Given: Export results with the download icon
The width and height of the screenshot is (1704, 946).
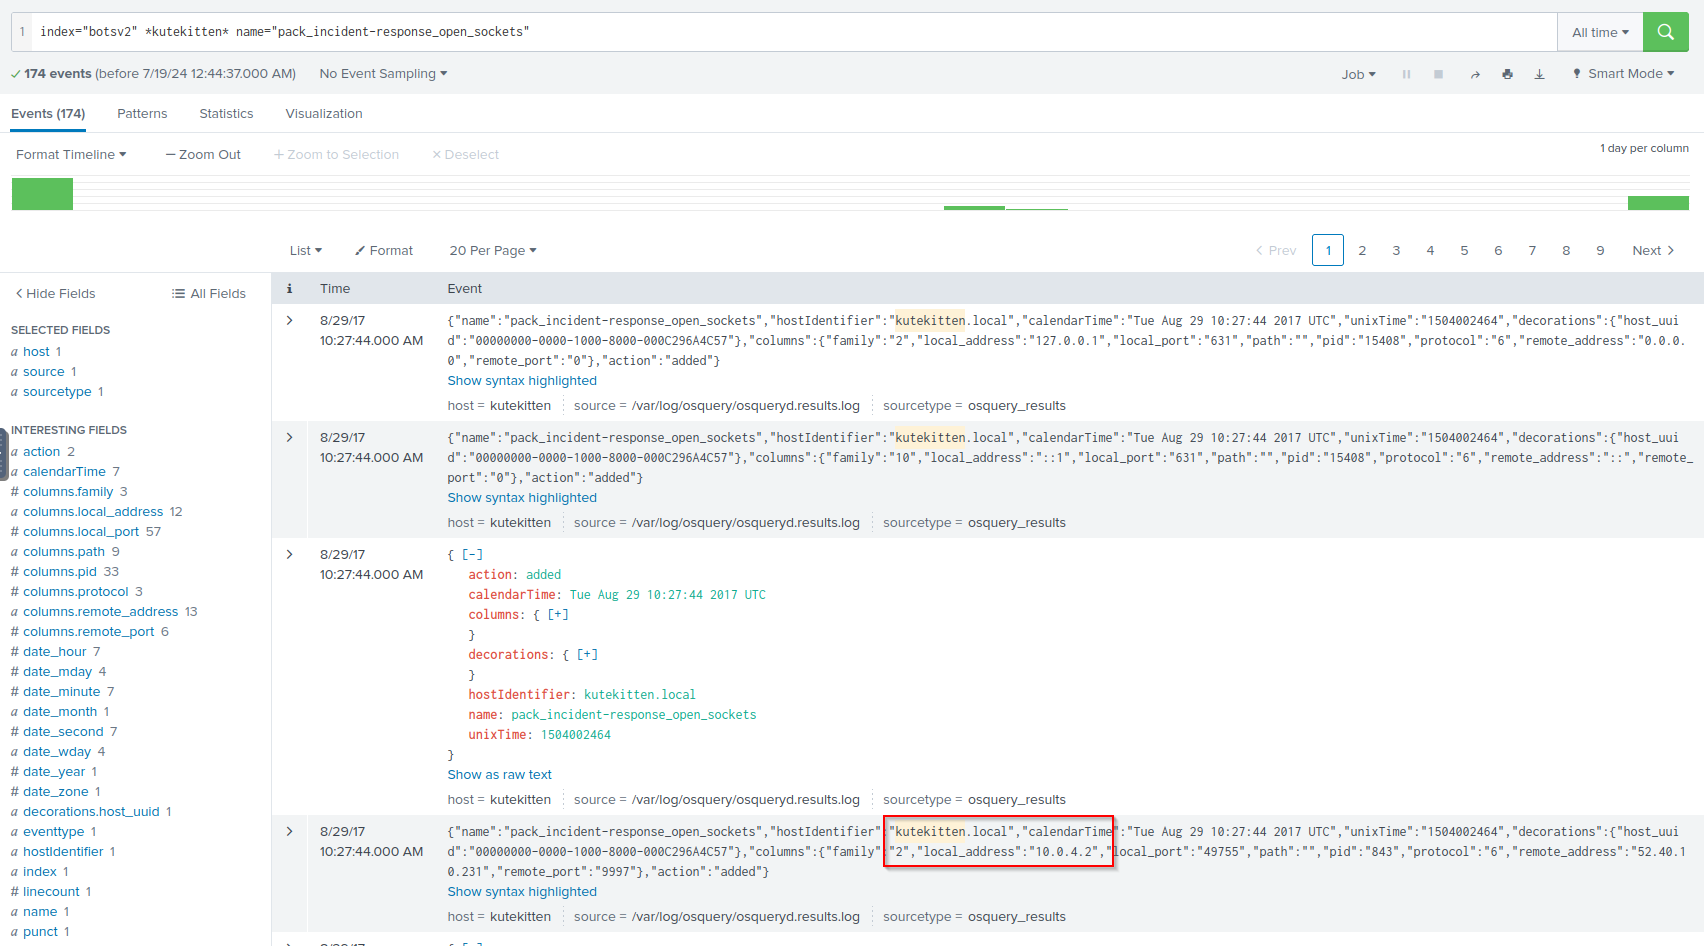Looking at the screenshot, I should [1539, 74].
